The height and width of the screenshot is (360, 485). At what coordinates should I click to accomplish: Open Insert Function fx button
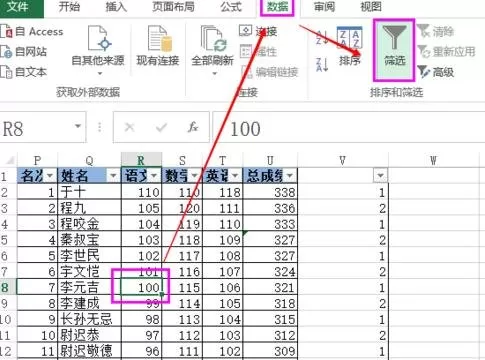point(193,127)
